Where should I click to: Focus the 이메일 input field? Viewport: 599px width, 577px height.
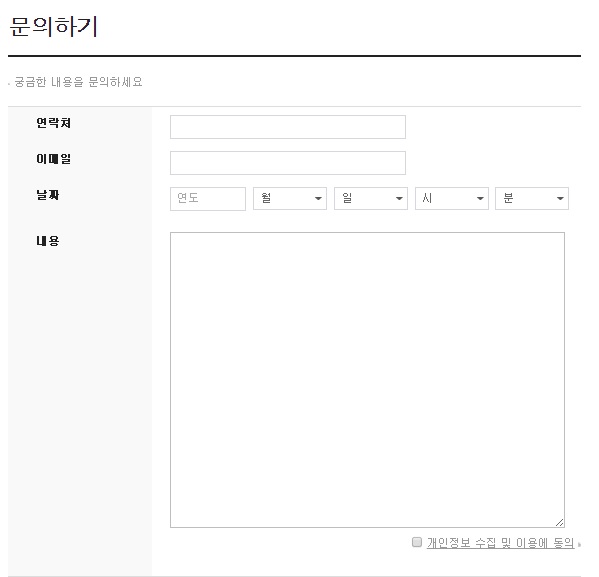point(288,163)
